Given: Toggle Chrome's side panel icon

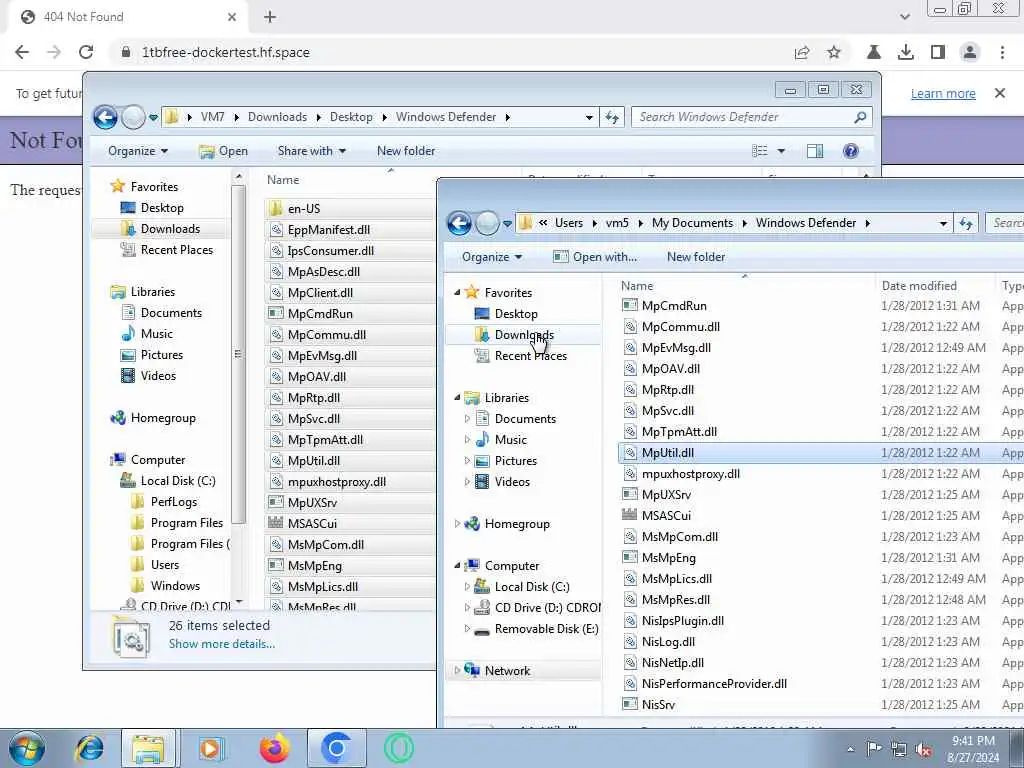Looking at the screenshot, I should (938, 52).
